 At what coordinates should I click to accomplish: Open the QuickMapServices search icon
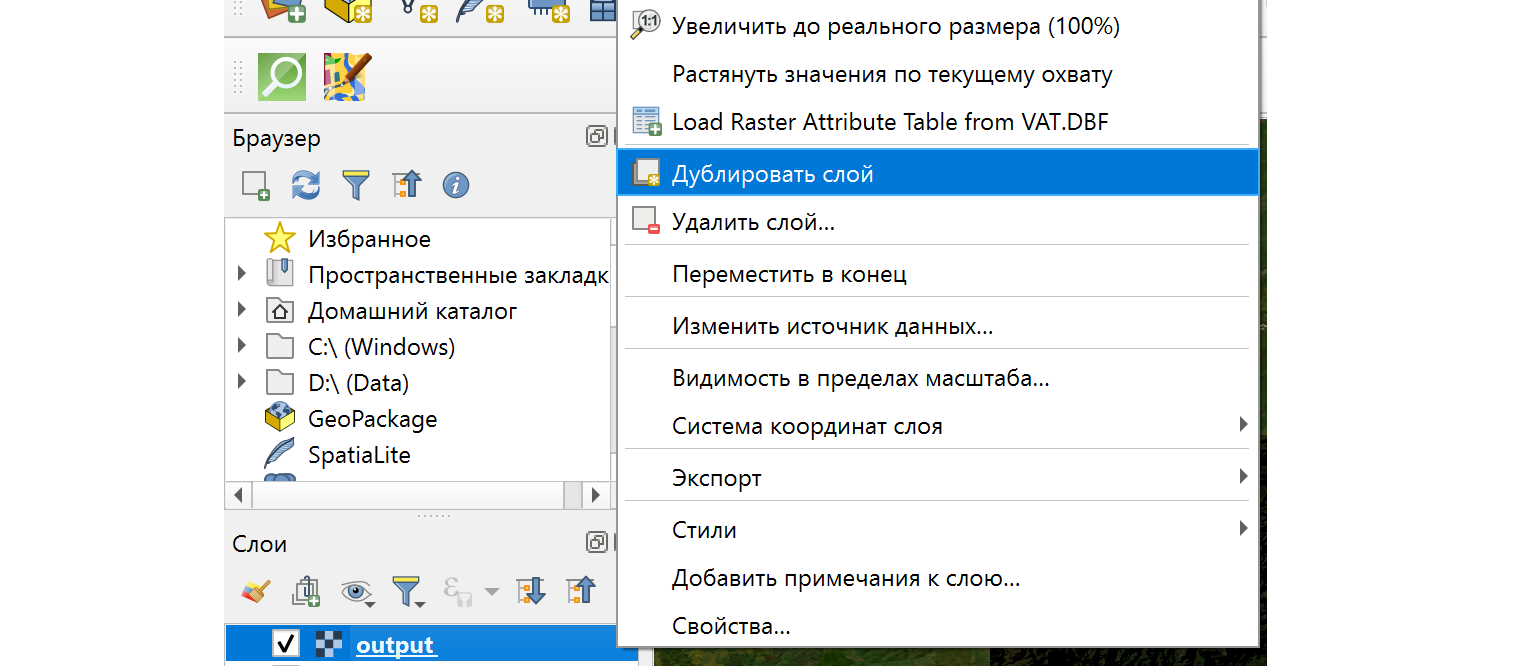pos(282,76)
